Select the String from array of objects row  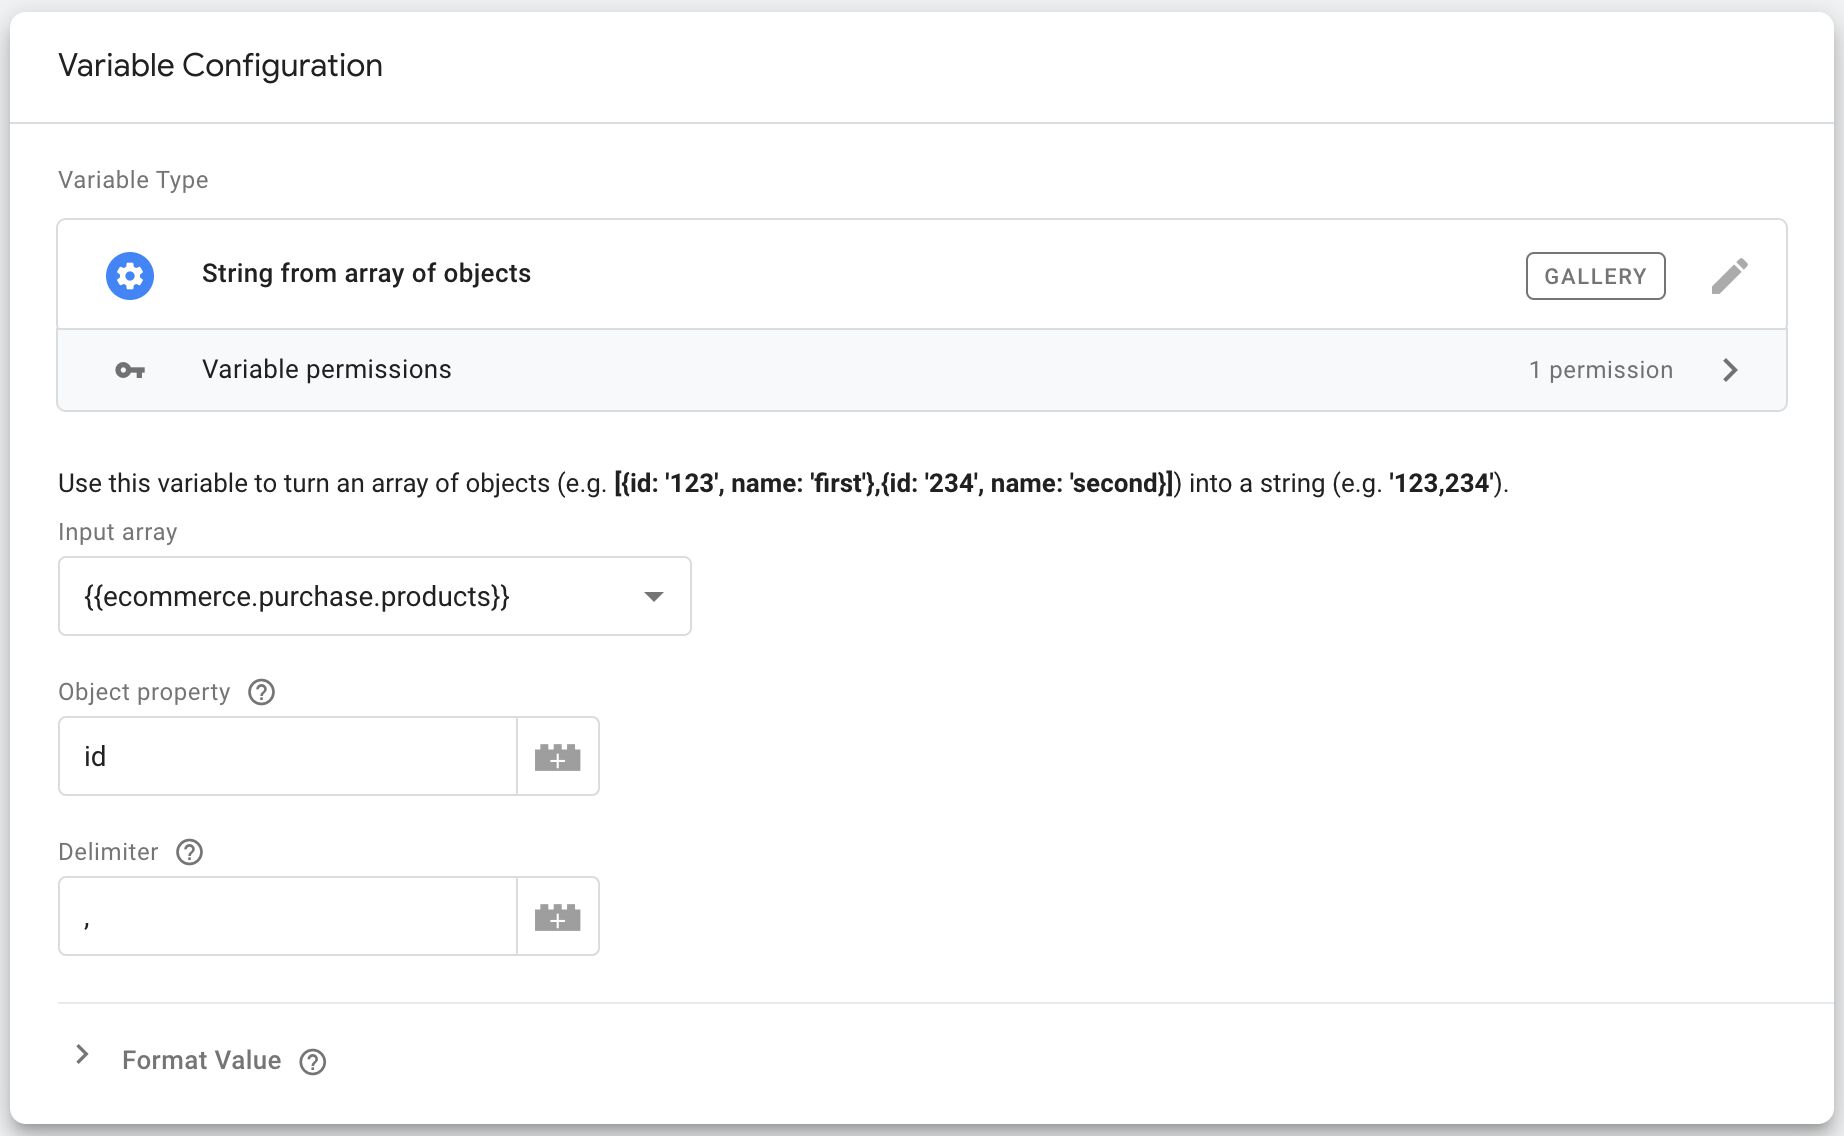(x=366, y=273)
